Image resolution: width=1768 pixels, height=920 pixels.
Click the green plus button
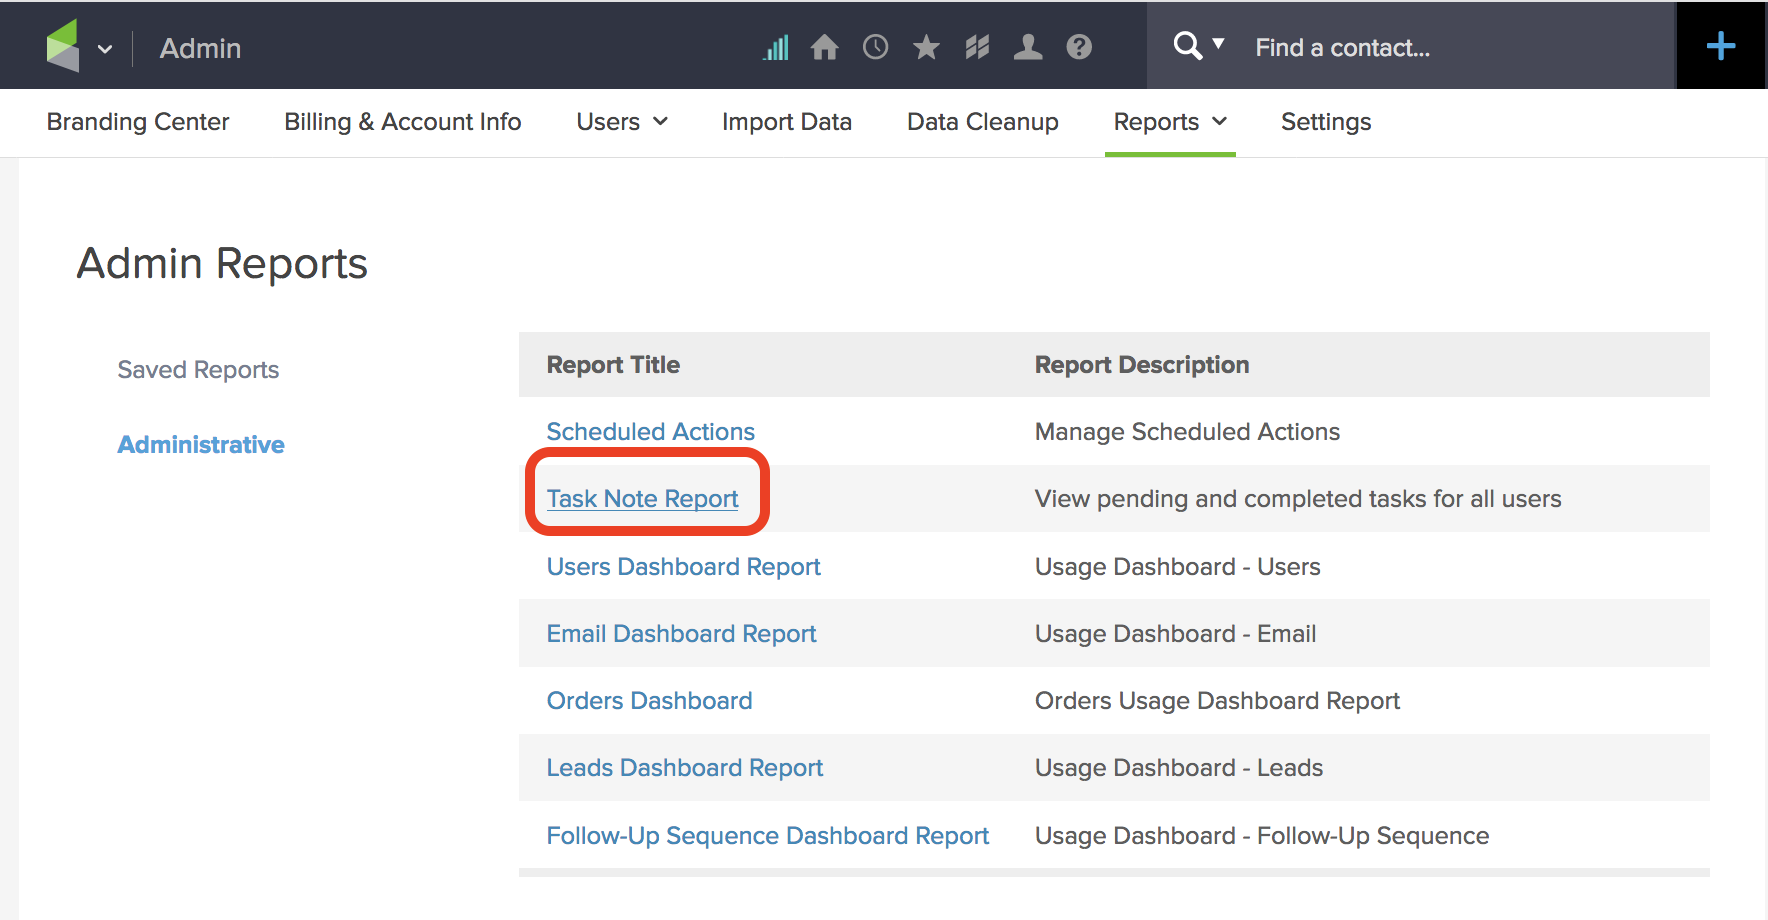(1720, 45)
